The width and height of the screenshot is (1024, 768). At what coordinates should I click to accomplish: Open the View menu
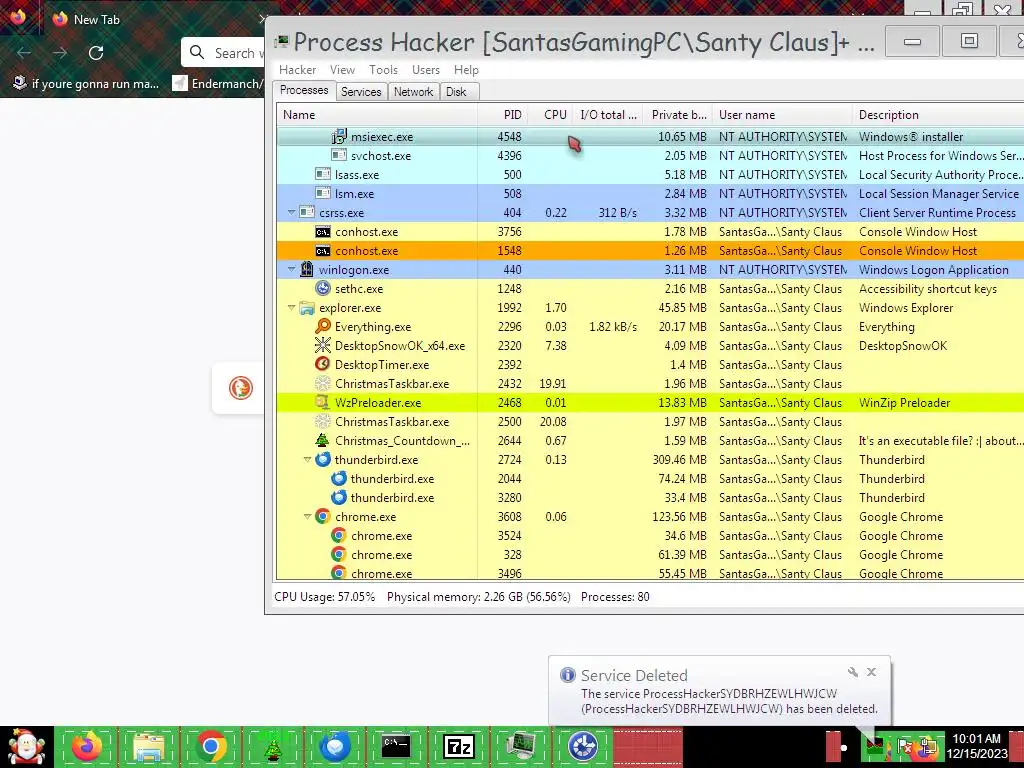(x=342, y=70)
